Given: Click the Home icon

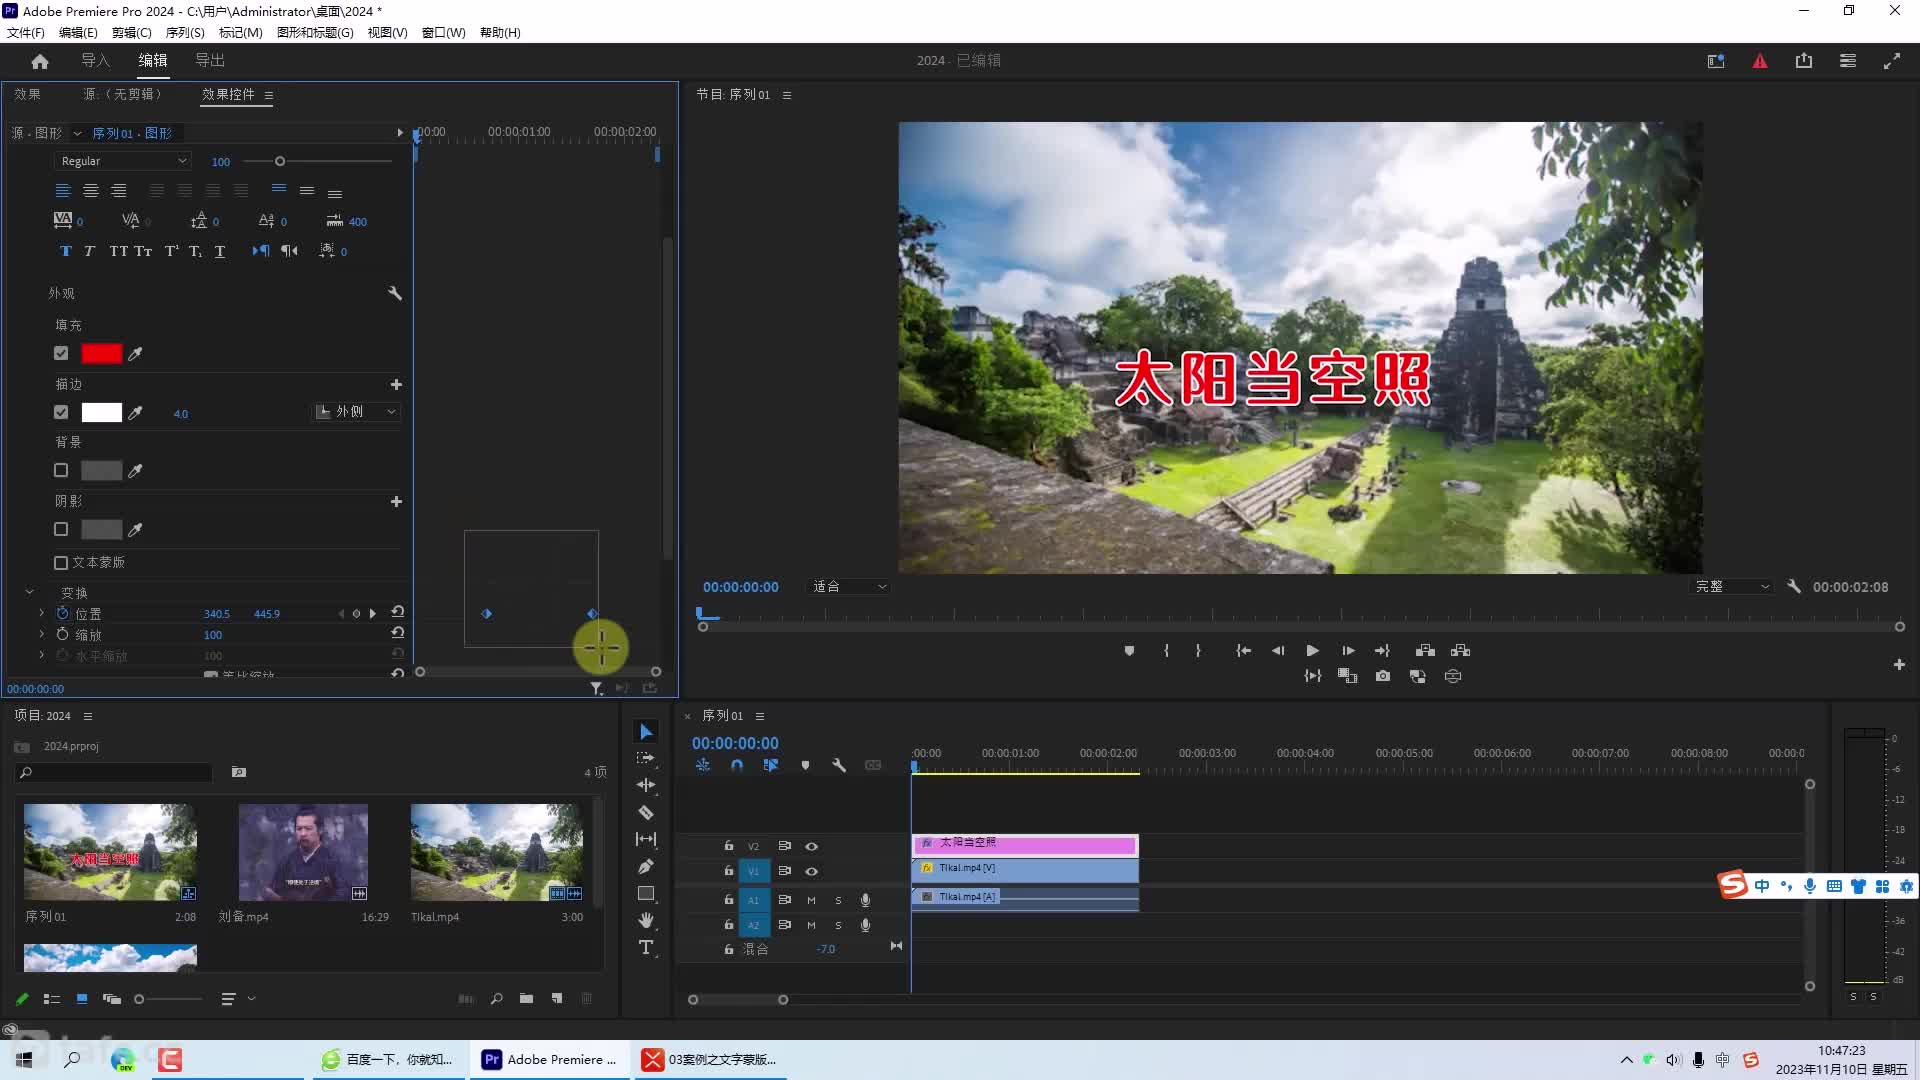Looking at the screenshot, I should [40, 61].
